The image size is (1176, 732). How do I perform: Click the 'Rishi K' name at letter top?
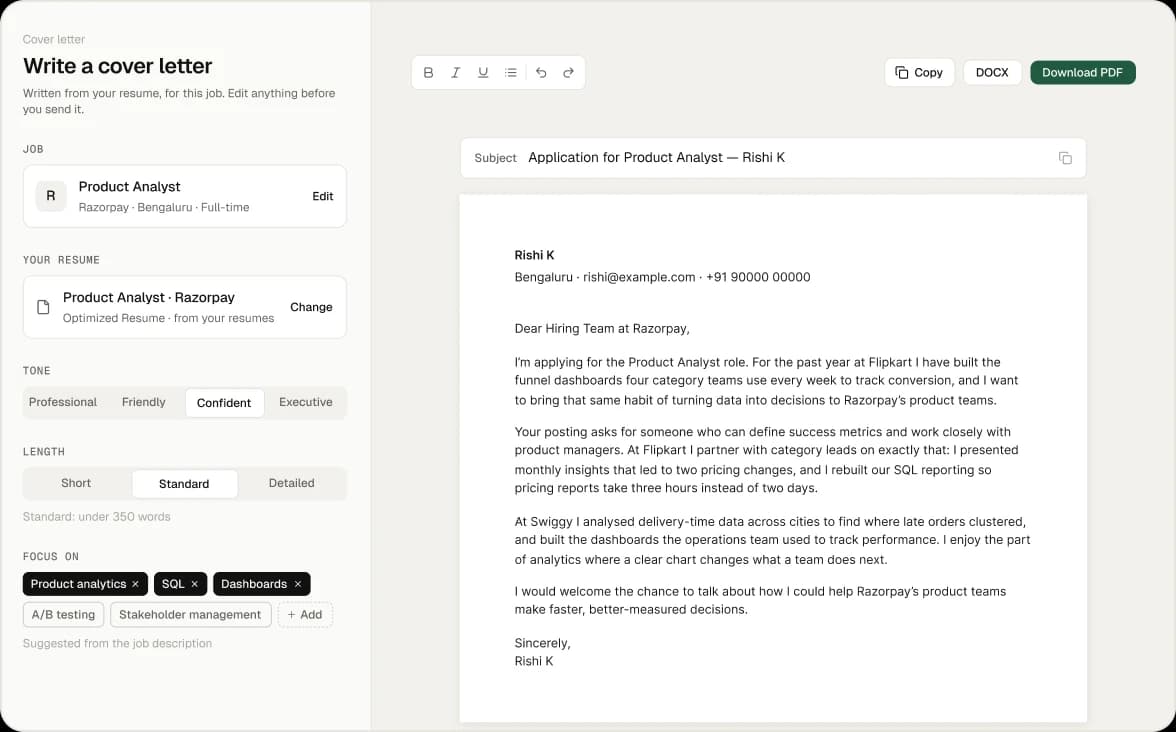[x=534, y=255]
